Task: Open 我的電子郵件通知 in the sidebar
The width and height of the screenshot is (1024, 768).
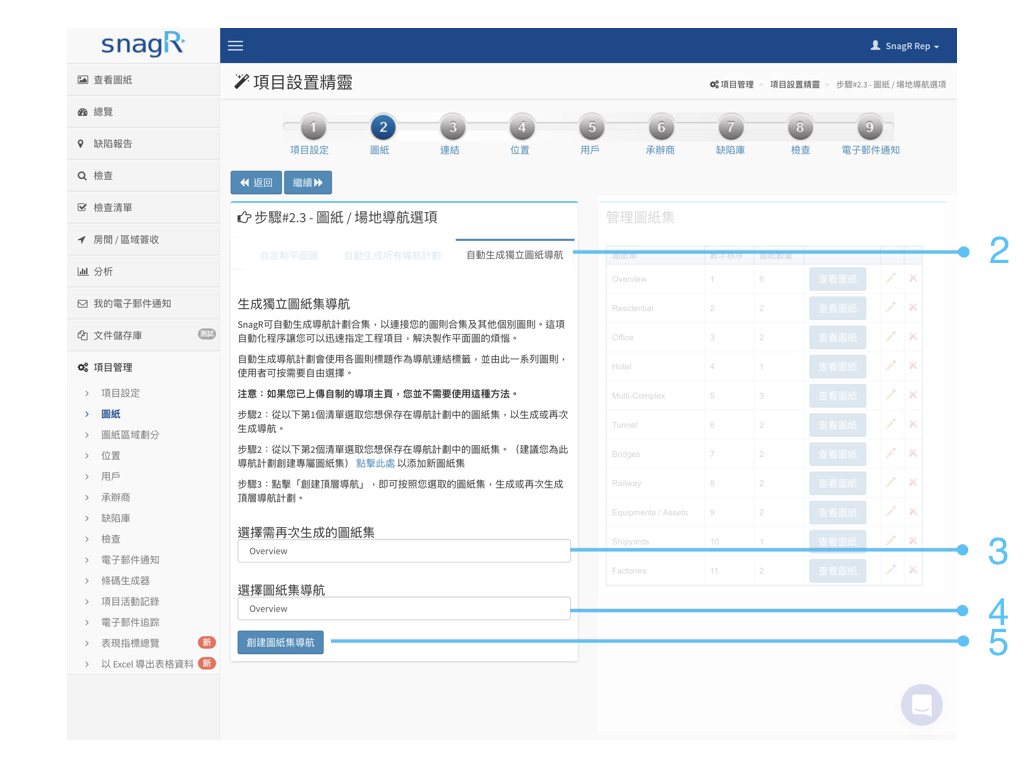Action: click(143, 304)
